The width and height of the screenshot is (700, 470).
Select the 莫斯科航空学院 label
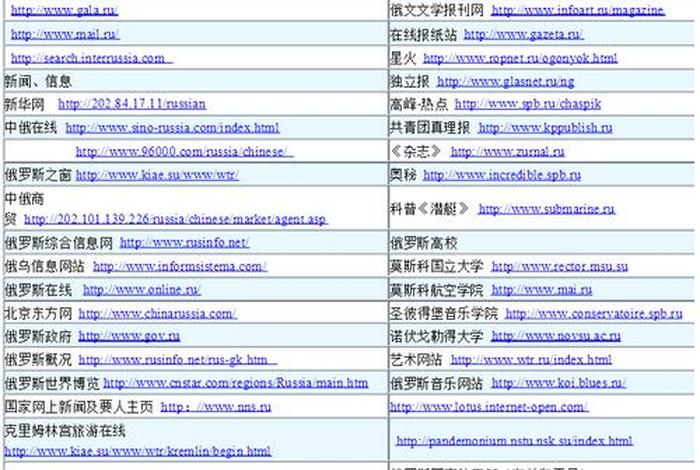click(x=437, y=290)
